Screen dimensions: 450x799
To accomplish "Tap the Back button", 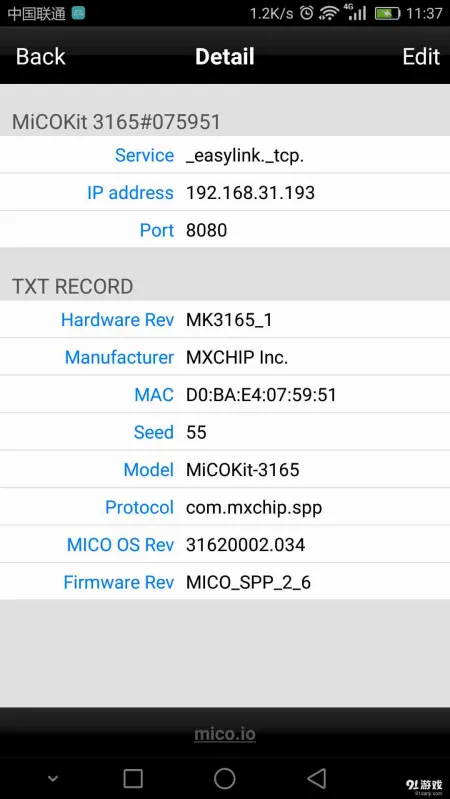I will point(41,57).
